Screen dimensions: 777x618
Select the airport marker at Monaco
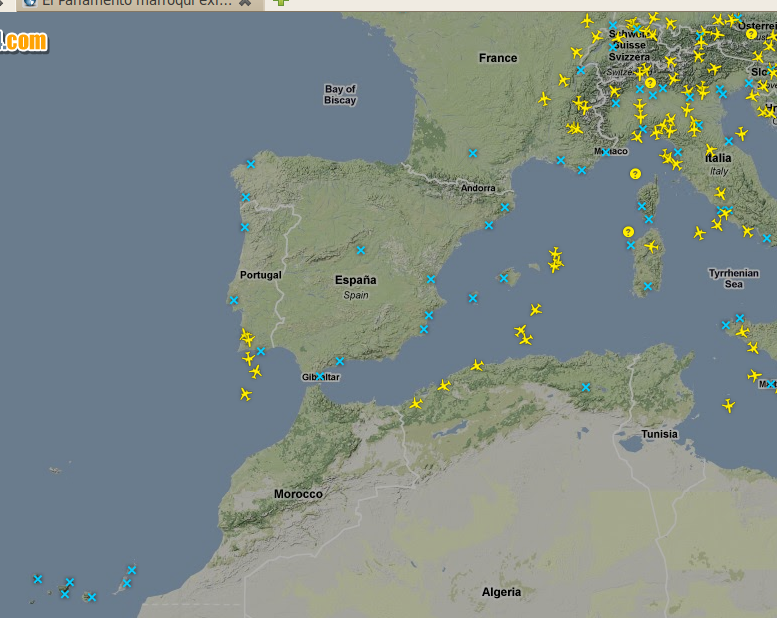point(606,151)
